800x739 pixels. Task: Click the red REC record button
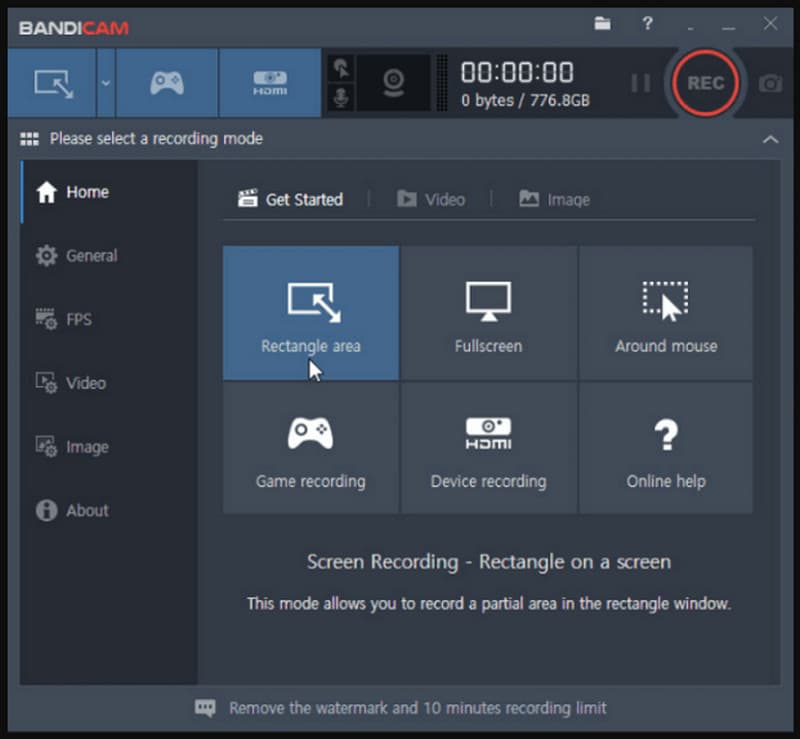[705, 83]
